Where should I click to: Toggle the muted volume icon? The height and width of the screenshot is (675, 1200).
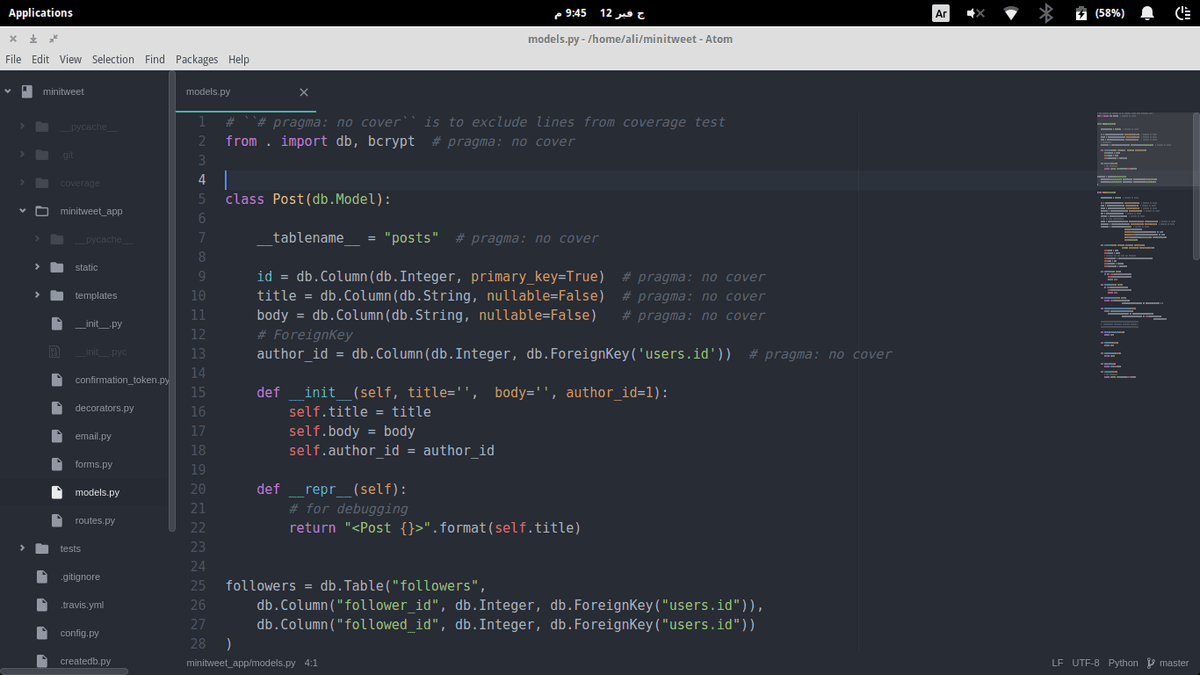click(x=975, y=13)
